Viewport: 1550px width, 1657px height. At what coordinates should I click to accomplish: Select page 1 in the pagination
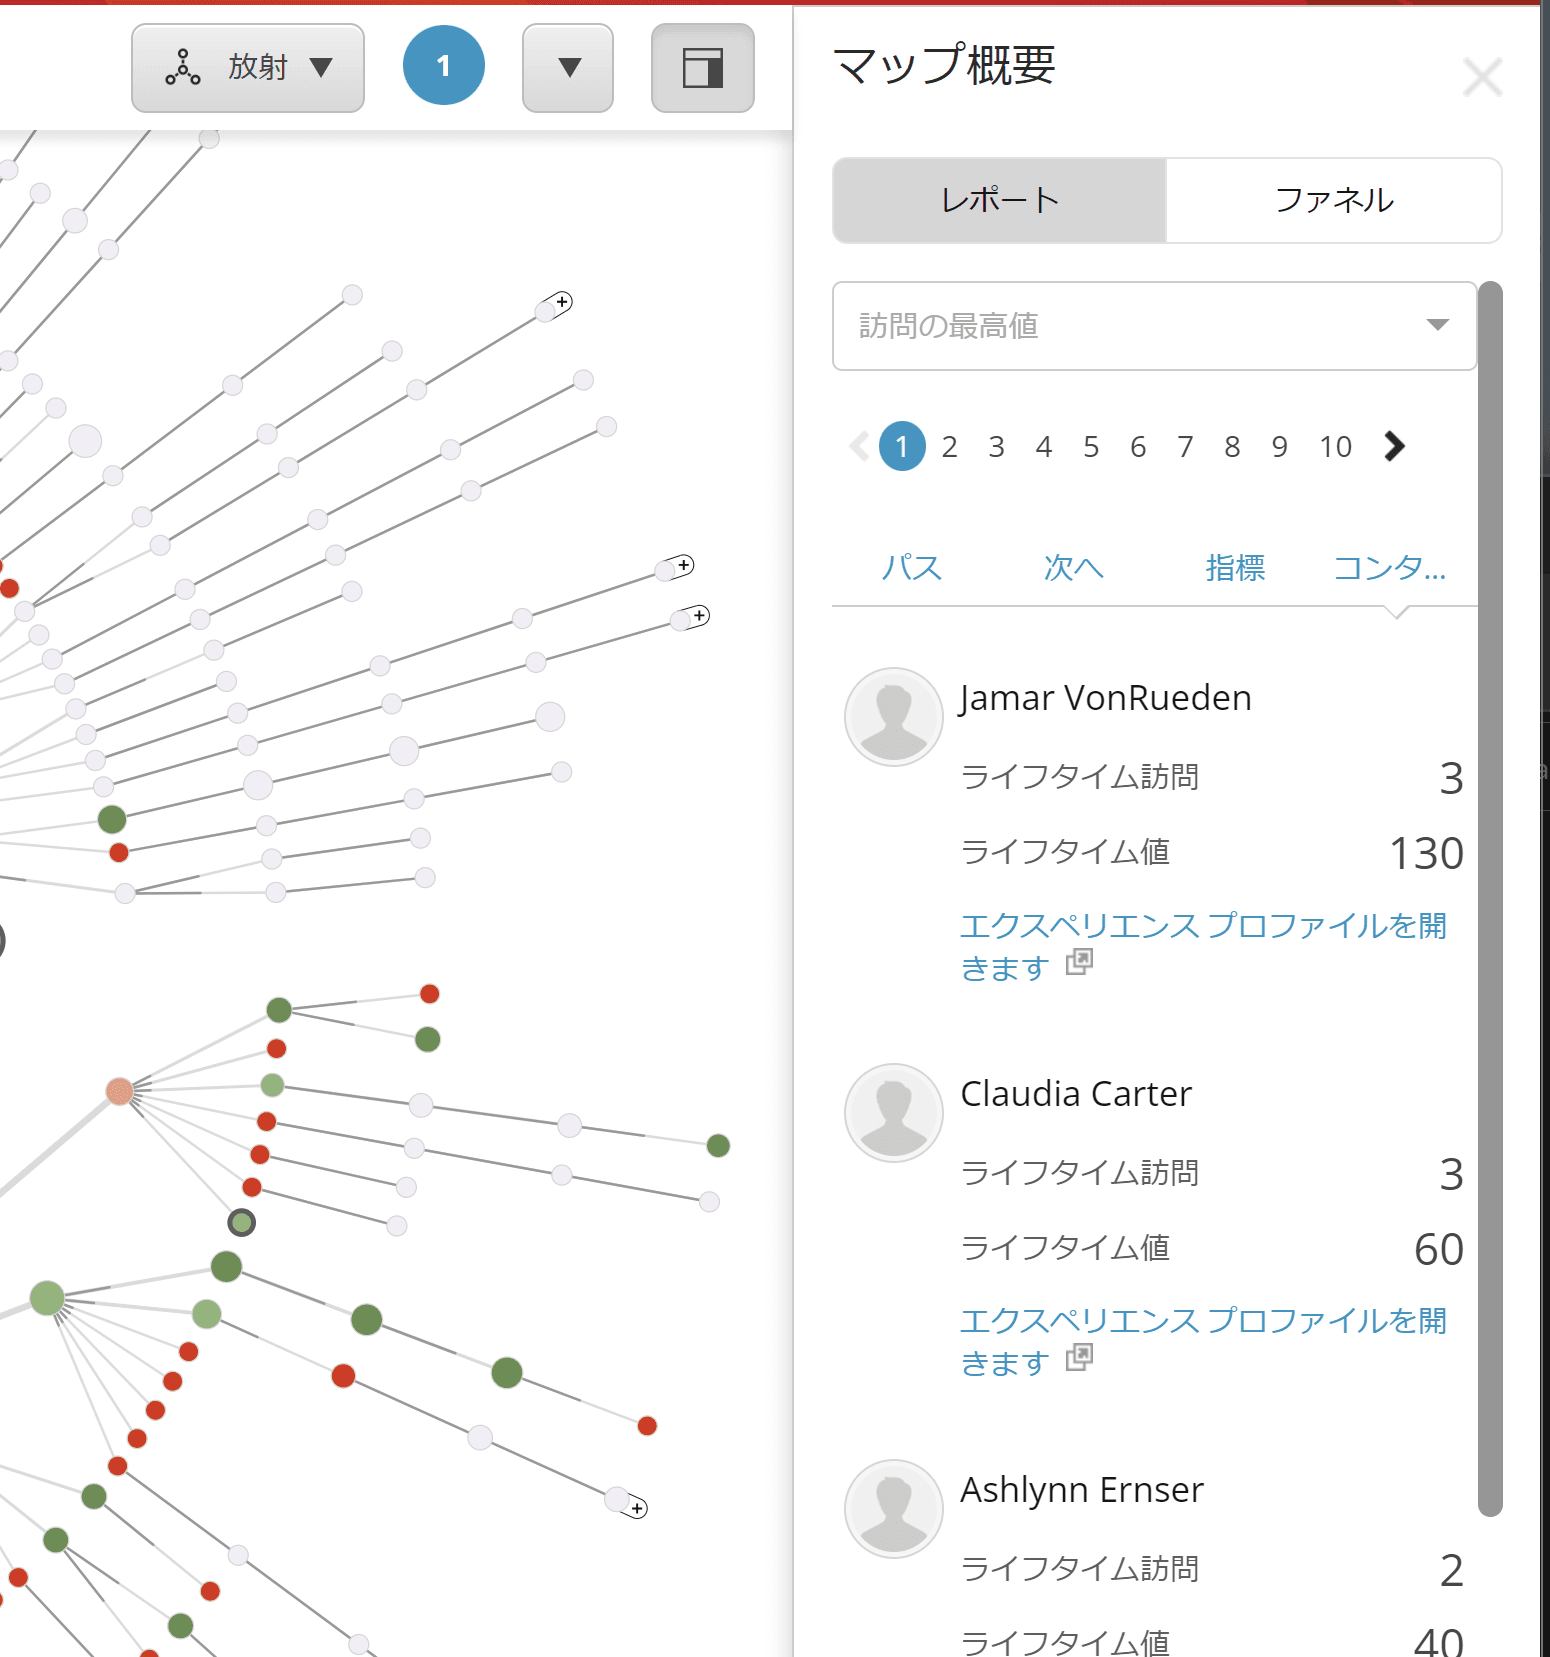(x=902, y=446)
